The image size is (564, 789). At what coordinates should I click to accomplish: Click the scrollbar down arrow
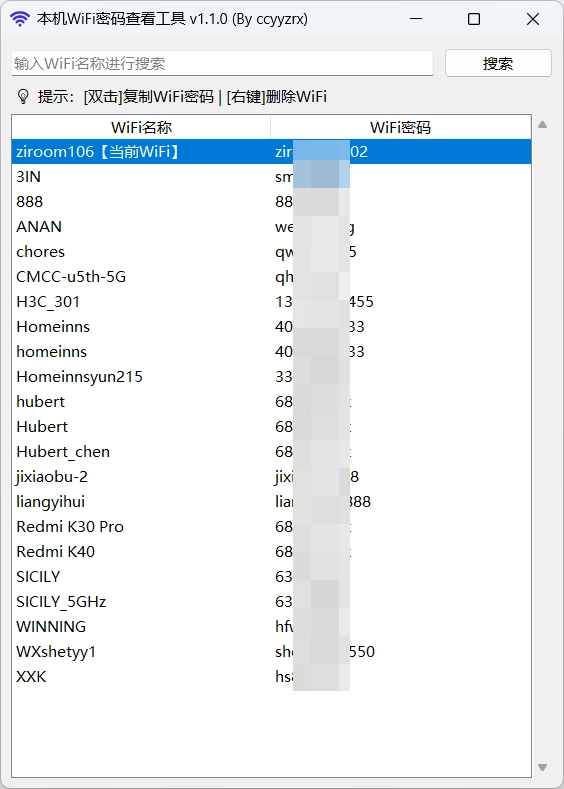[542, 767]
